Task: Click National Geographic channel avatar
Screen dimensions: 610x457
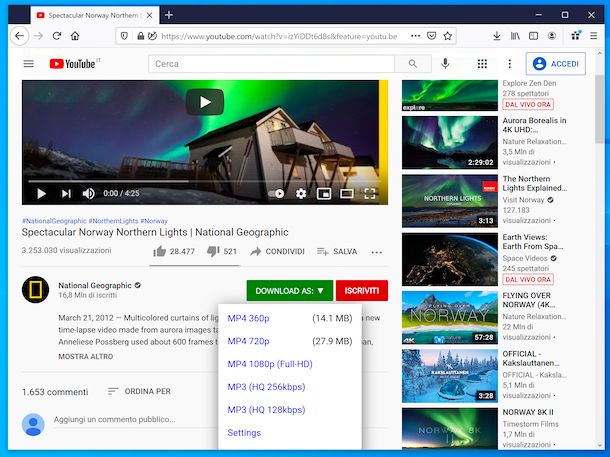Action: tap(35, 290)
